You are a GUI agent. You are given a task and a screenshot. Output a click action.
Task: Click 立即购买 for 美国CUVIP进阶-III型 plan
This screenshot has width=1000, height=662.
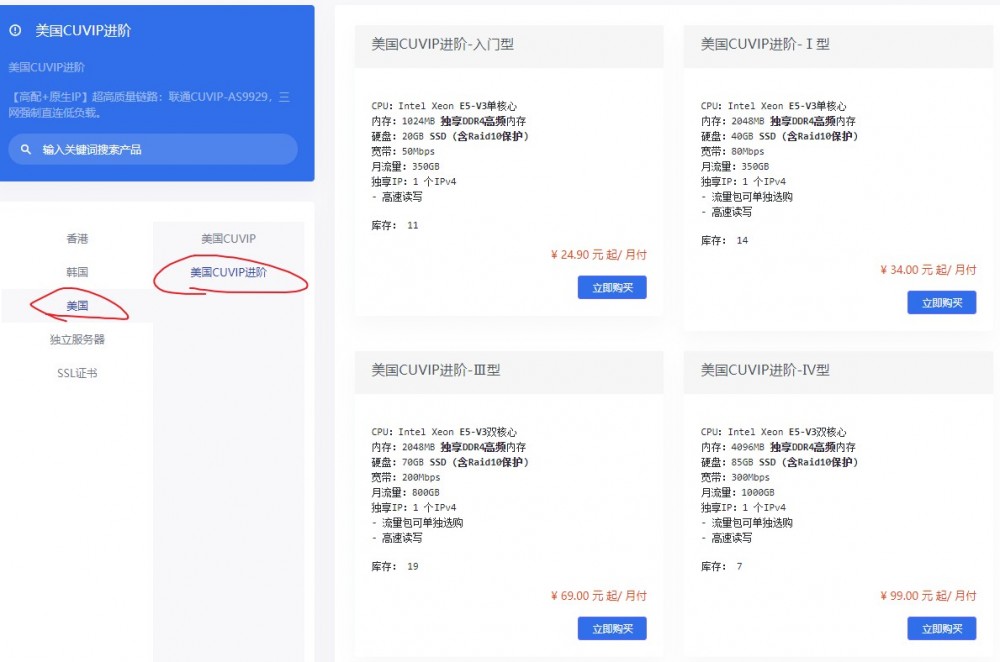(612, 628)
